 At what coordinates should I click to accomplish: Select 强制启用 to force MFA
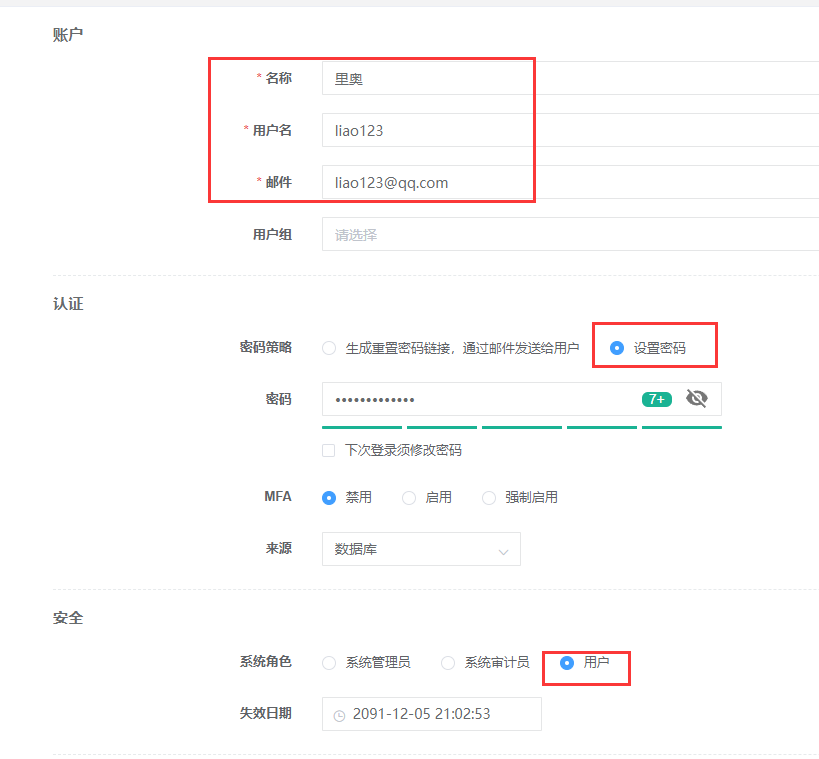point(488,496)
